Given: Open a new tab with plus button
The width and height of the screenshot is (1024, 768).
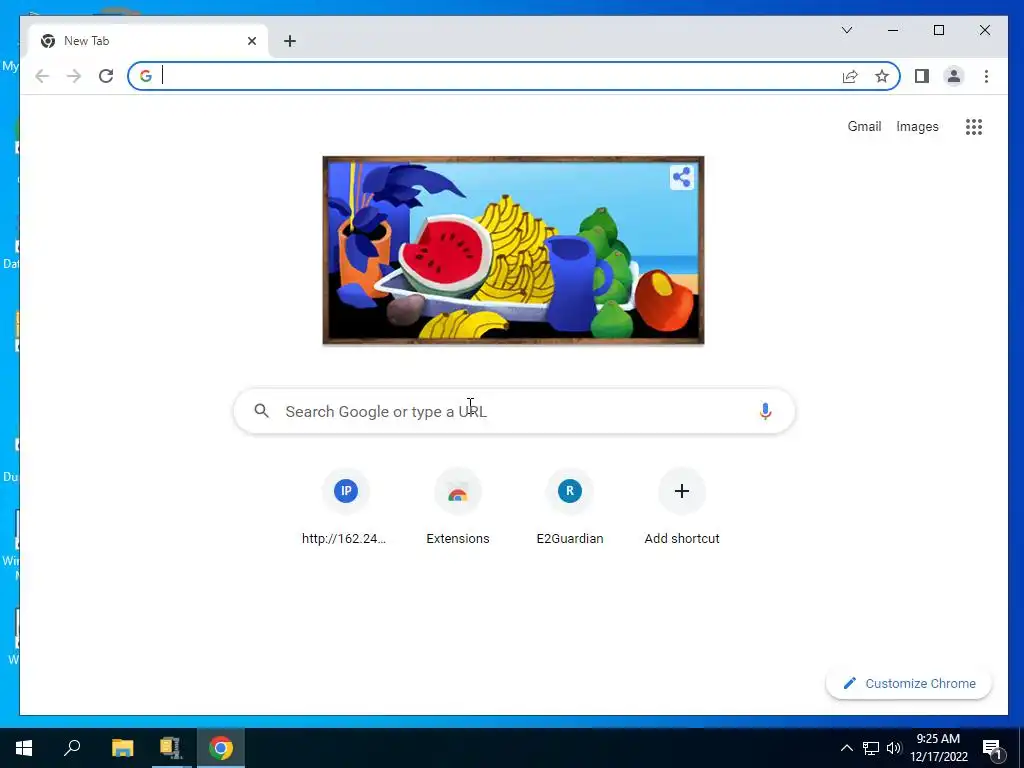Looking at the screenshot, I should 290,41.
